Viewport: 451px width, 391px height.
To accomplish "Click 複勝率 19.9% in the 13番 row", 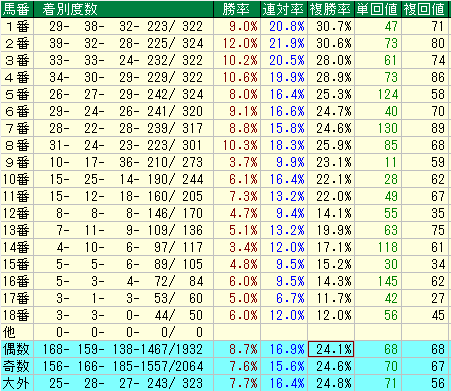I will tap(331, 230).
